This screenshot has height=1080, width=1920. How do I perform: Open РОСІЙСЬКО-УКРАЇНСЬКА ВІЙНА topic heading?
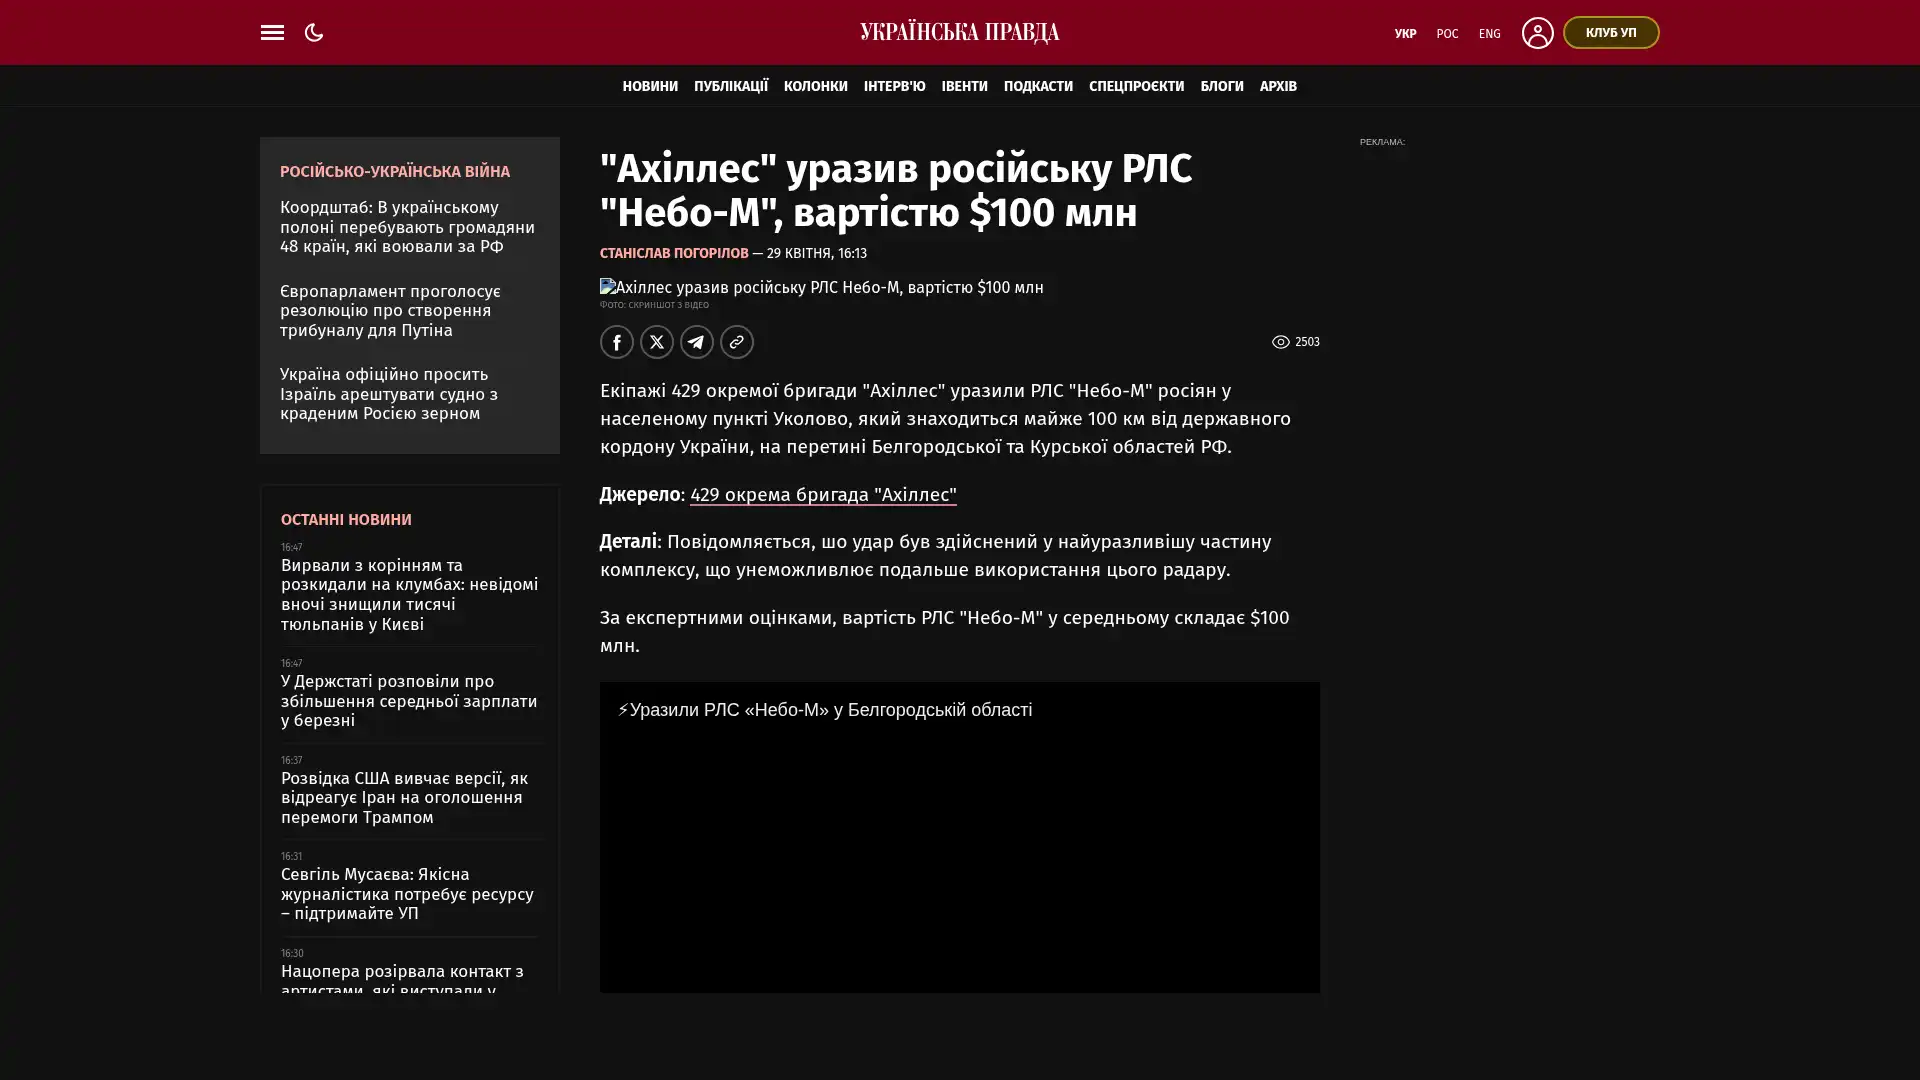395,171
